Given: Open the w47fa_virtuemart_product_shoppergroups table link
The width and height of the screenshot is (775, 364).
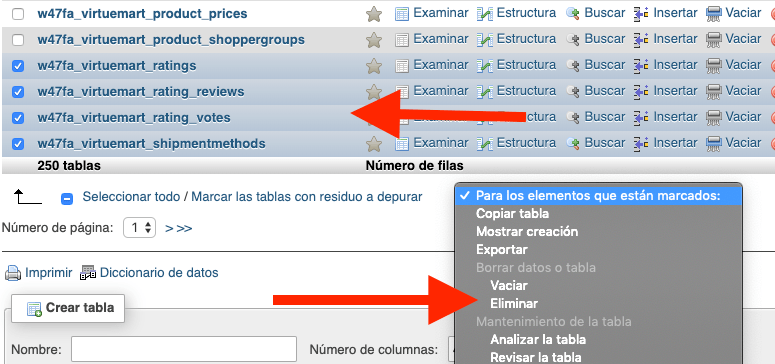Looking at the screenshot, I should [171, 40].
